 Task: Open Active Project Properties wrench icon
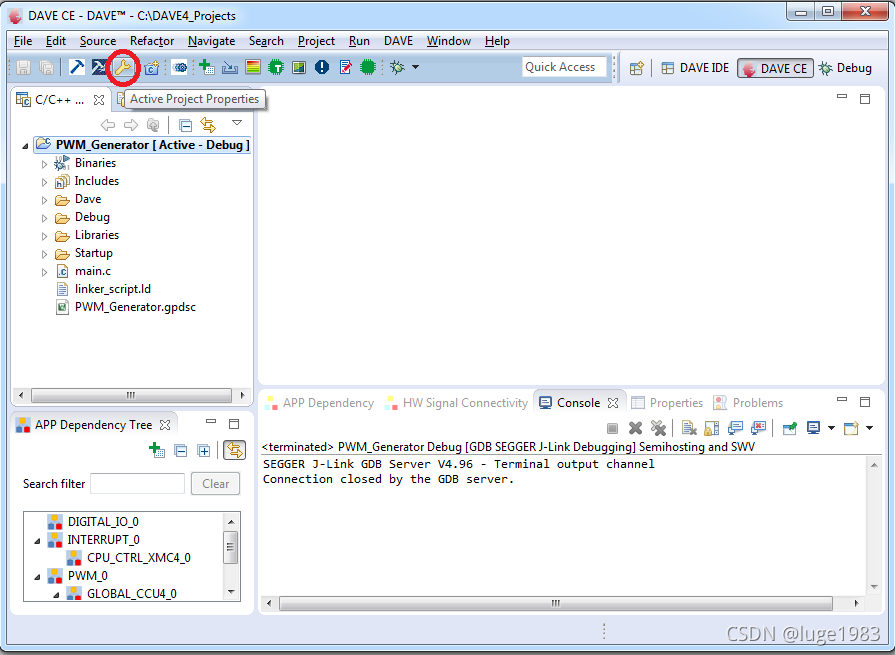click(x=123, y=67)
